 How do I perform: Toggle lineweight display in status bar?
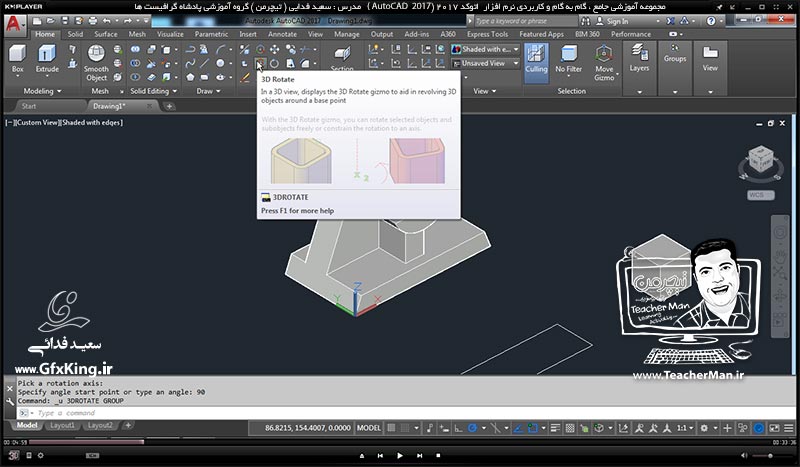click(556, 428)
